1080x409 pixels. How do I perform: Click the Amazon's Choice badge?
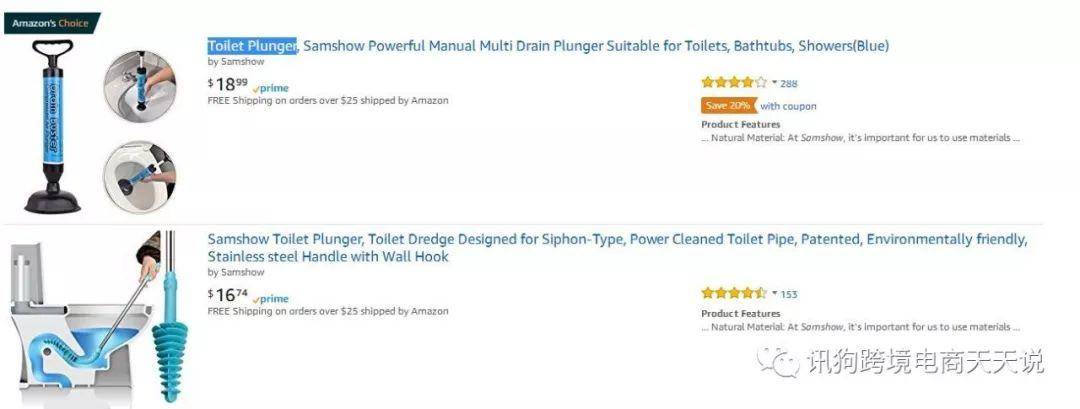pos(52,23)
